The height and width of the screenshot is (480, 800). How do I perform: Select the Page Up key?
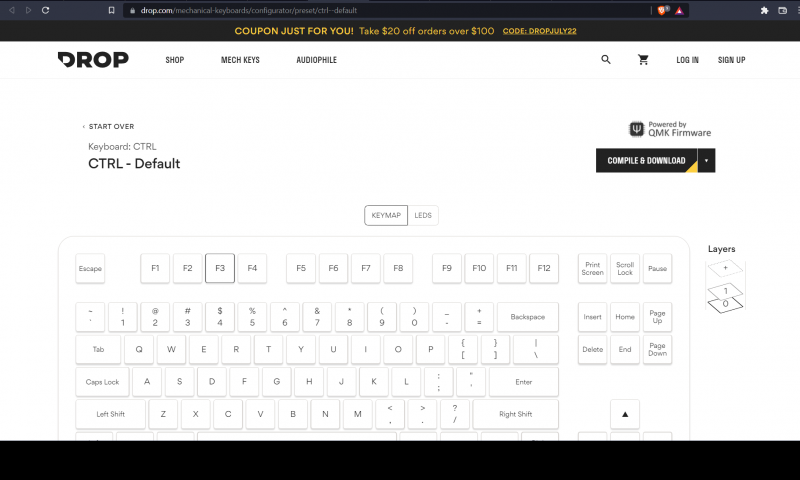click(657, 317)
